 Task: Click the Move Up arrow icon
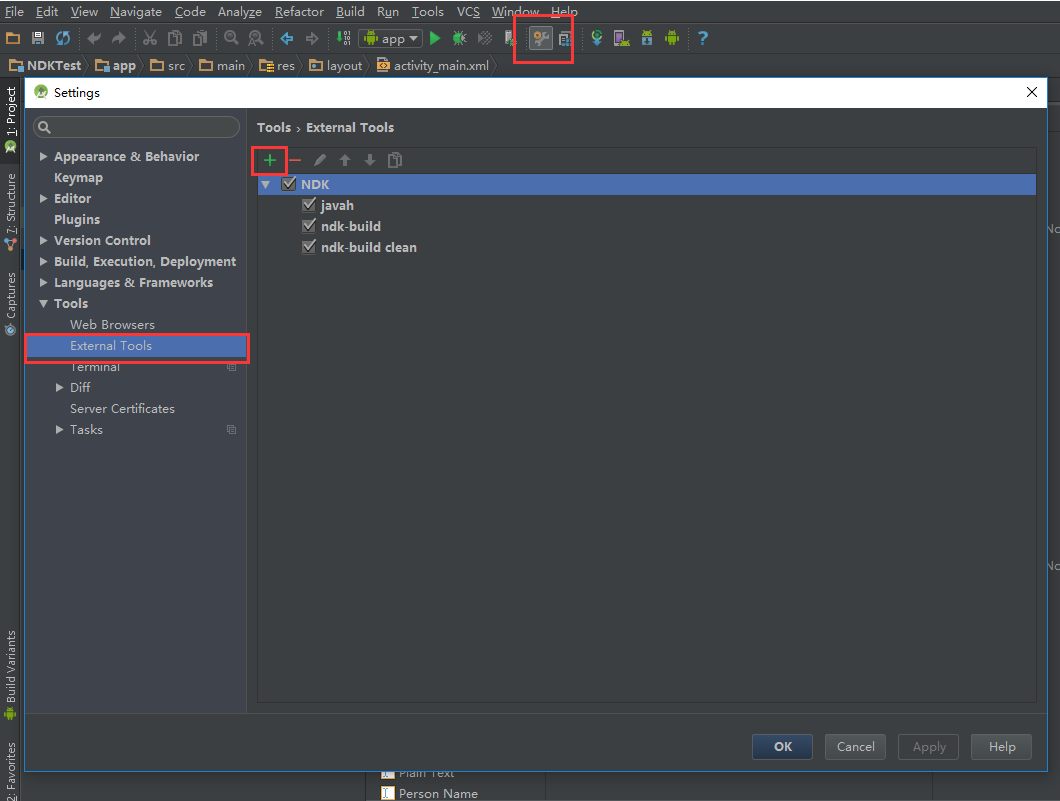coord(345,160)
